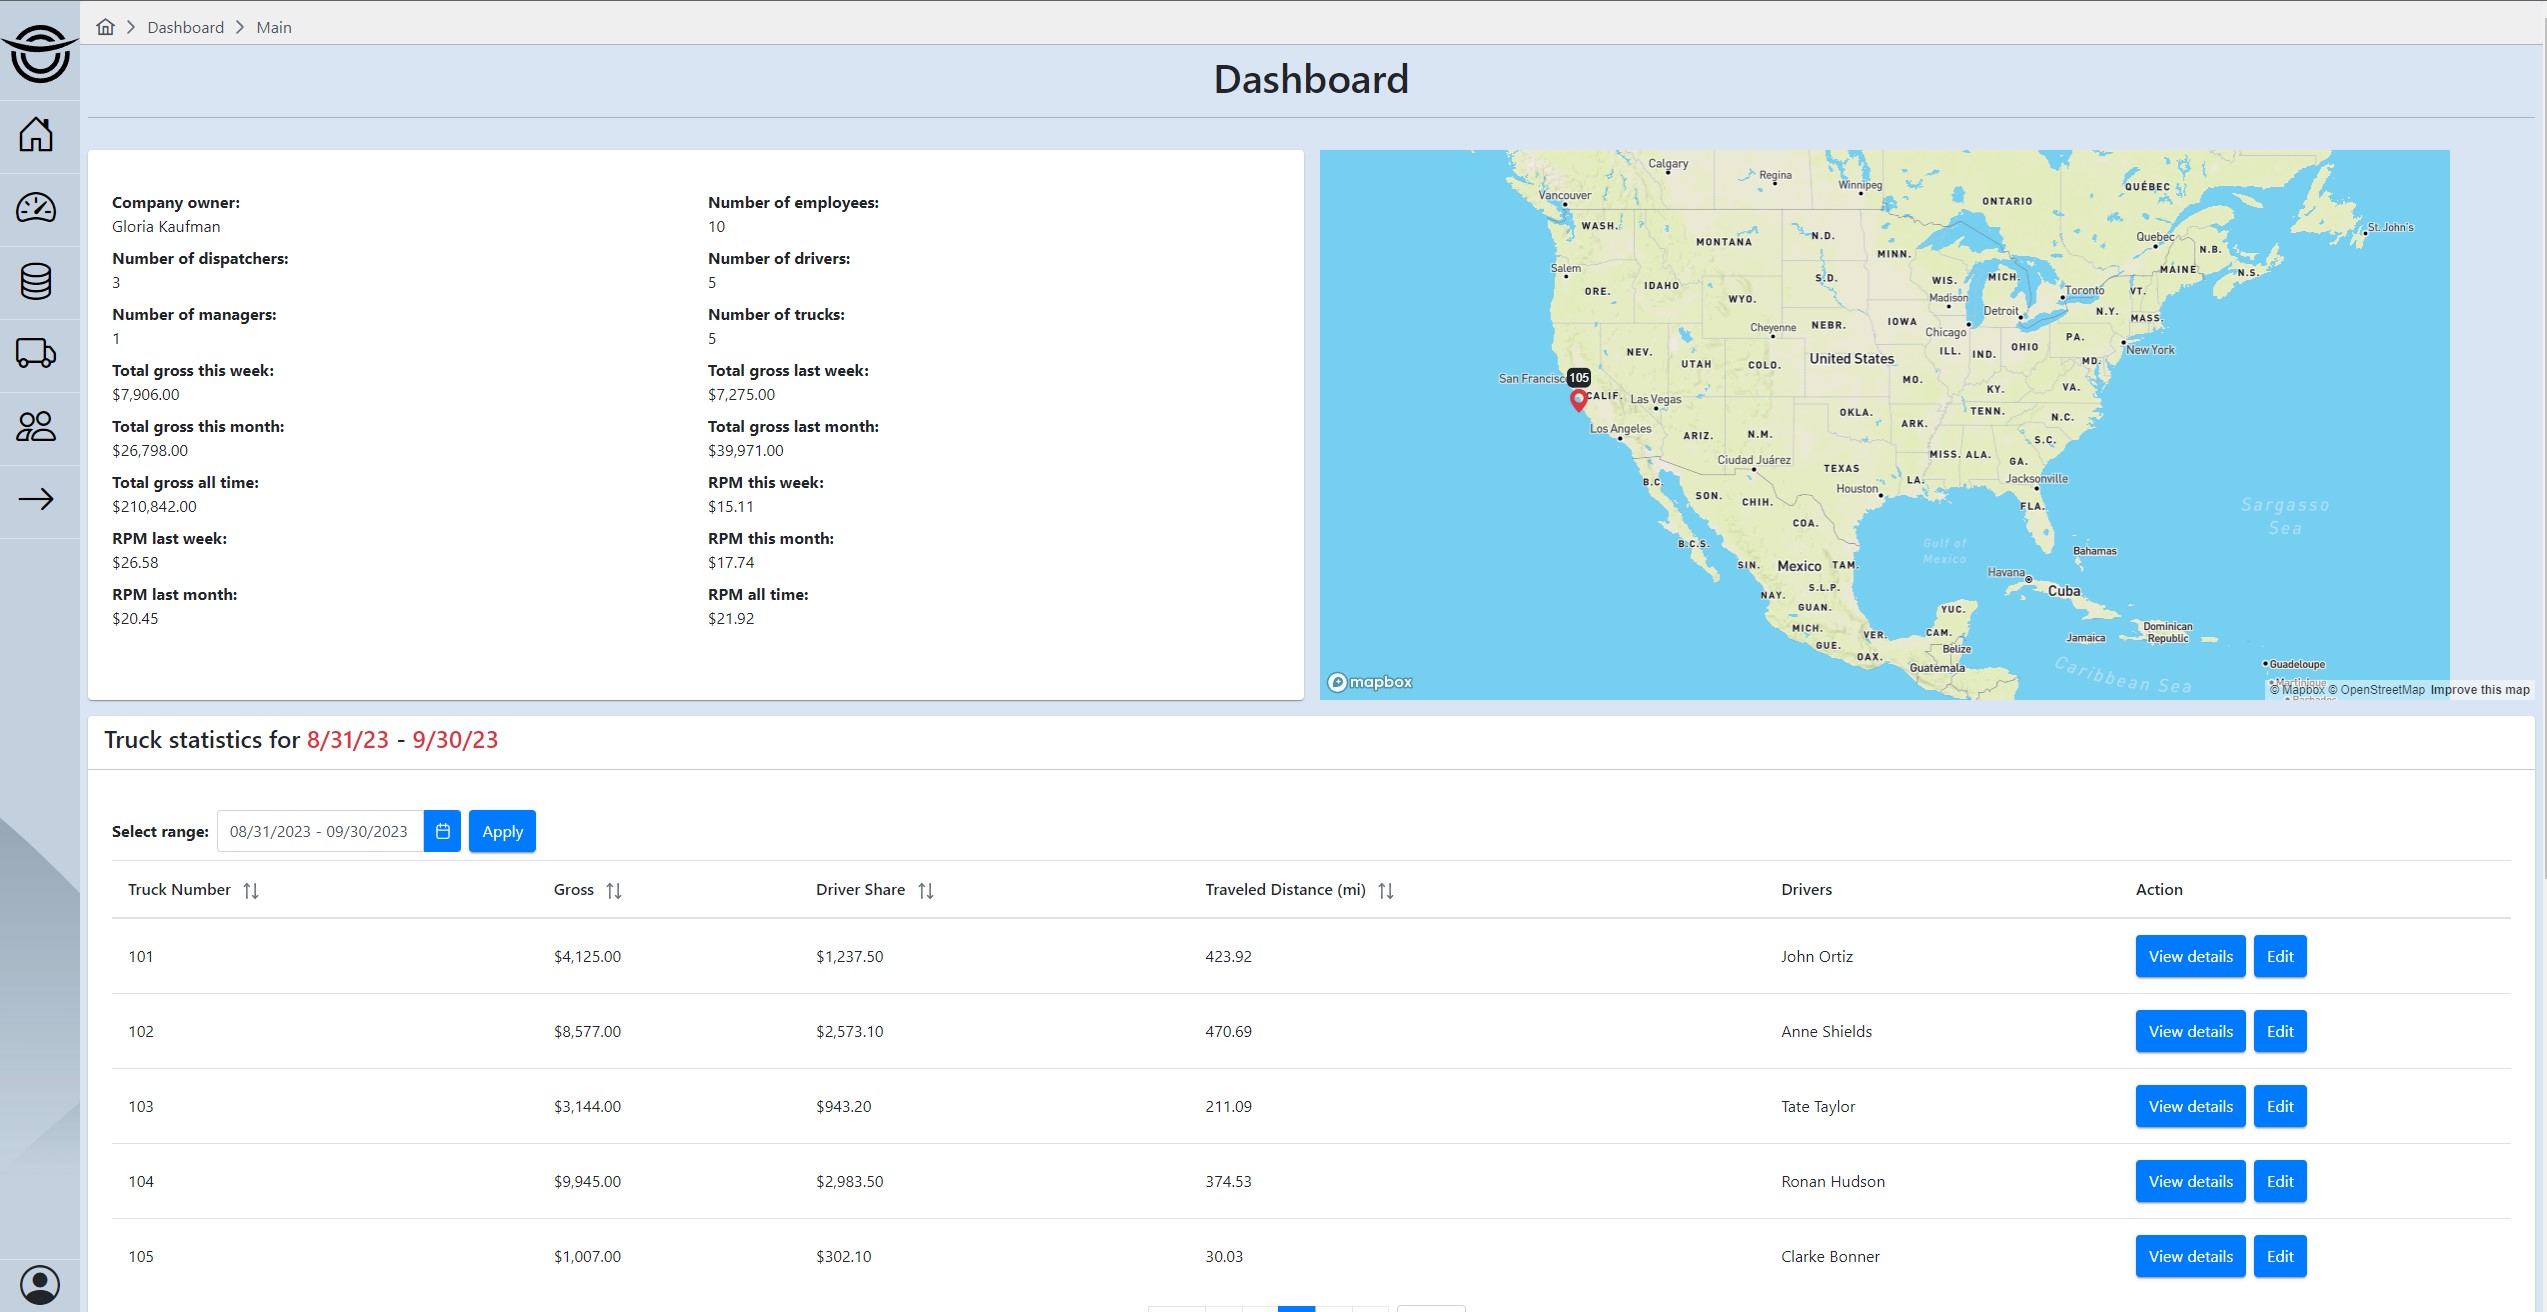View details for truck 102
This screenshot has width=2547, height=1312.
pyautogui.click(x=2190, y=1031)
